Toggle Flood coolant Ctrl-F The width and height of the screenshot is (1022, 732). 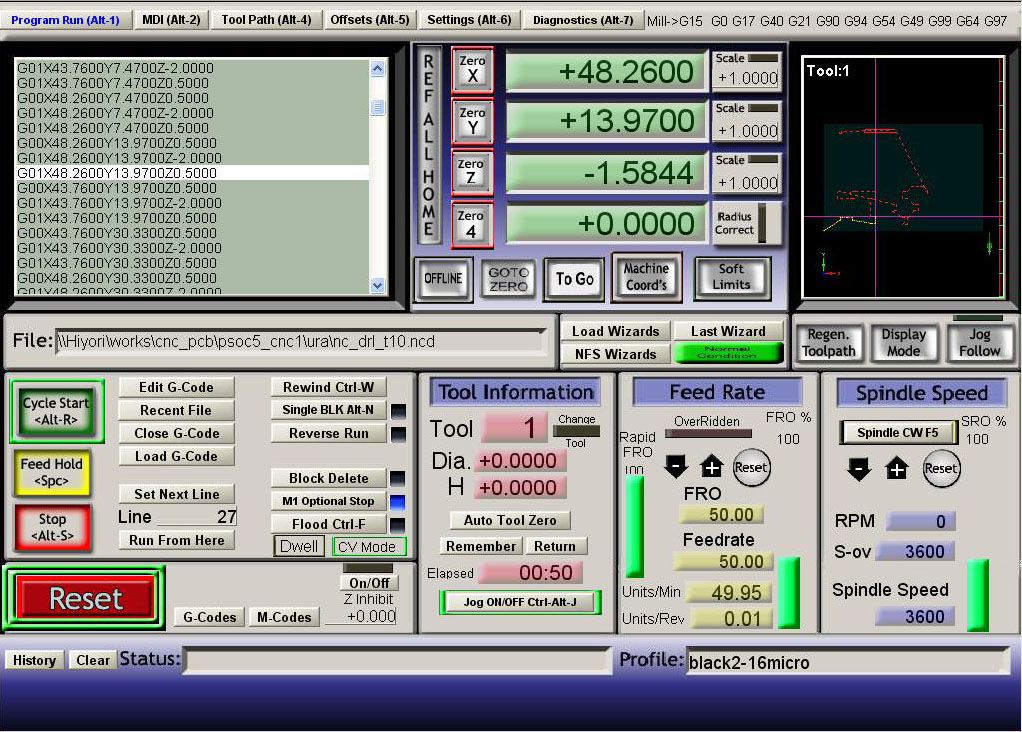tap(328, 524)
